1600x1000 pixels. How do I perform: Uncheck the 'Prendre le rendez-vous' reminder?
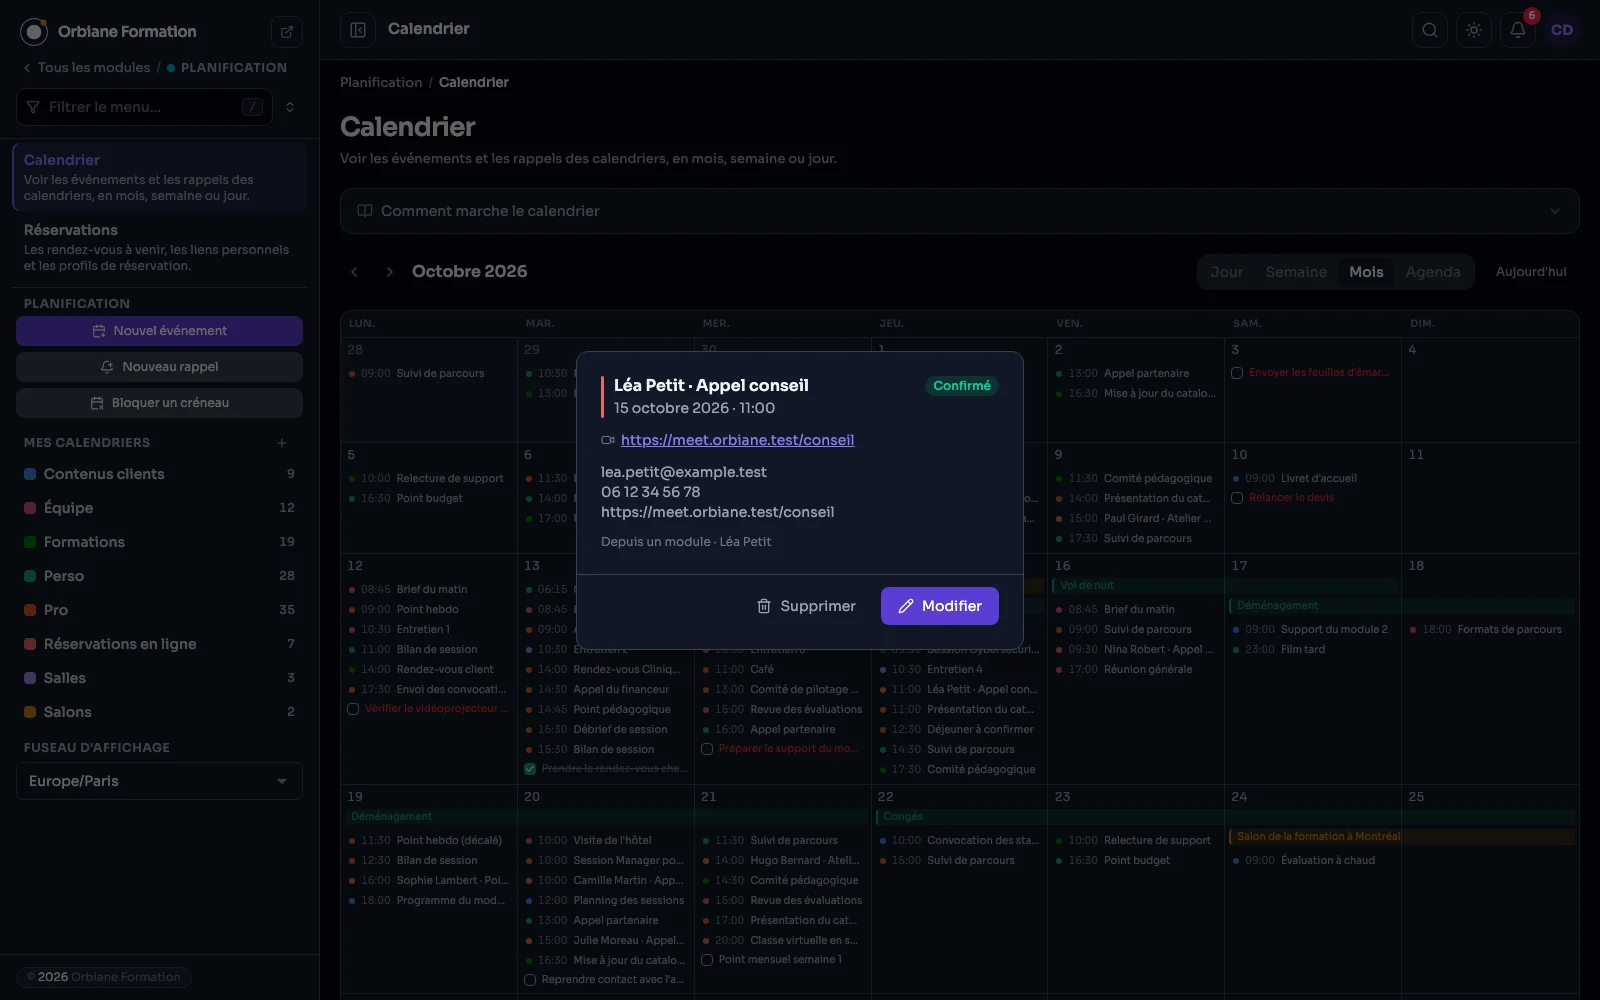(530, 769)
